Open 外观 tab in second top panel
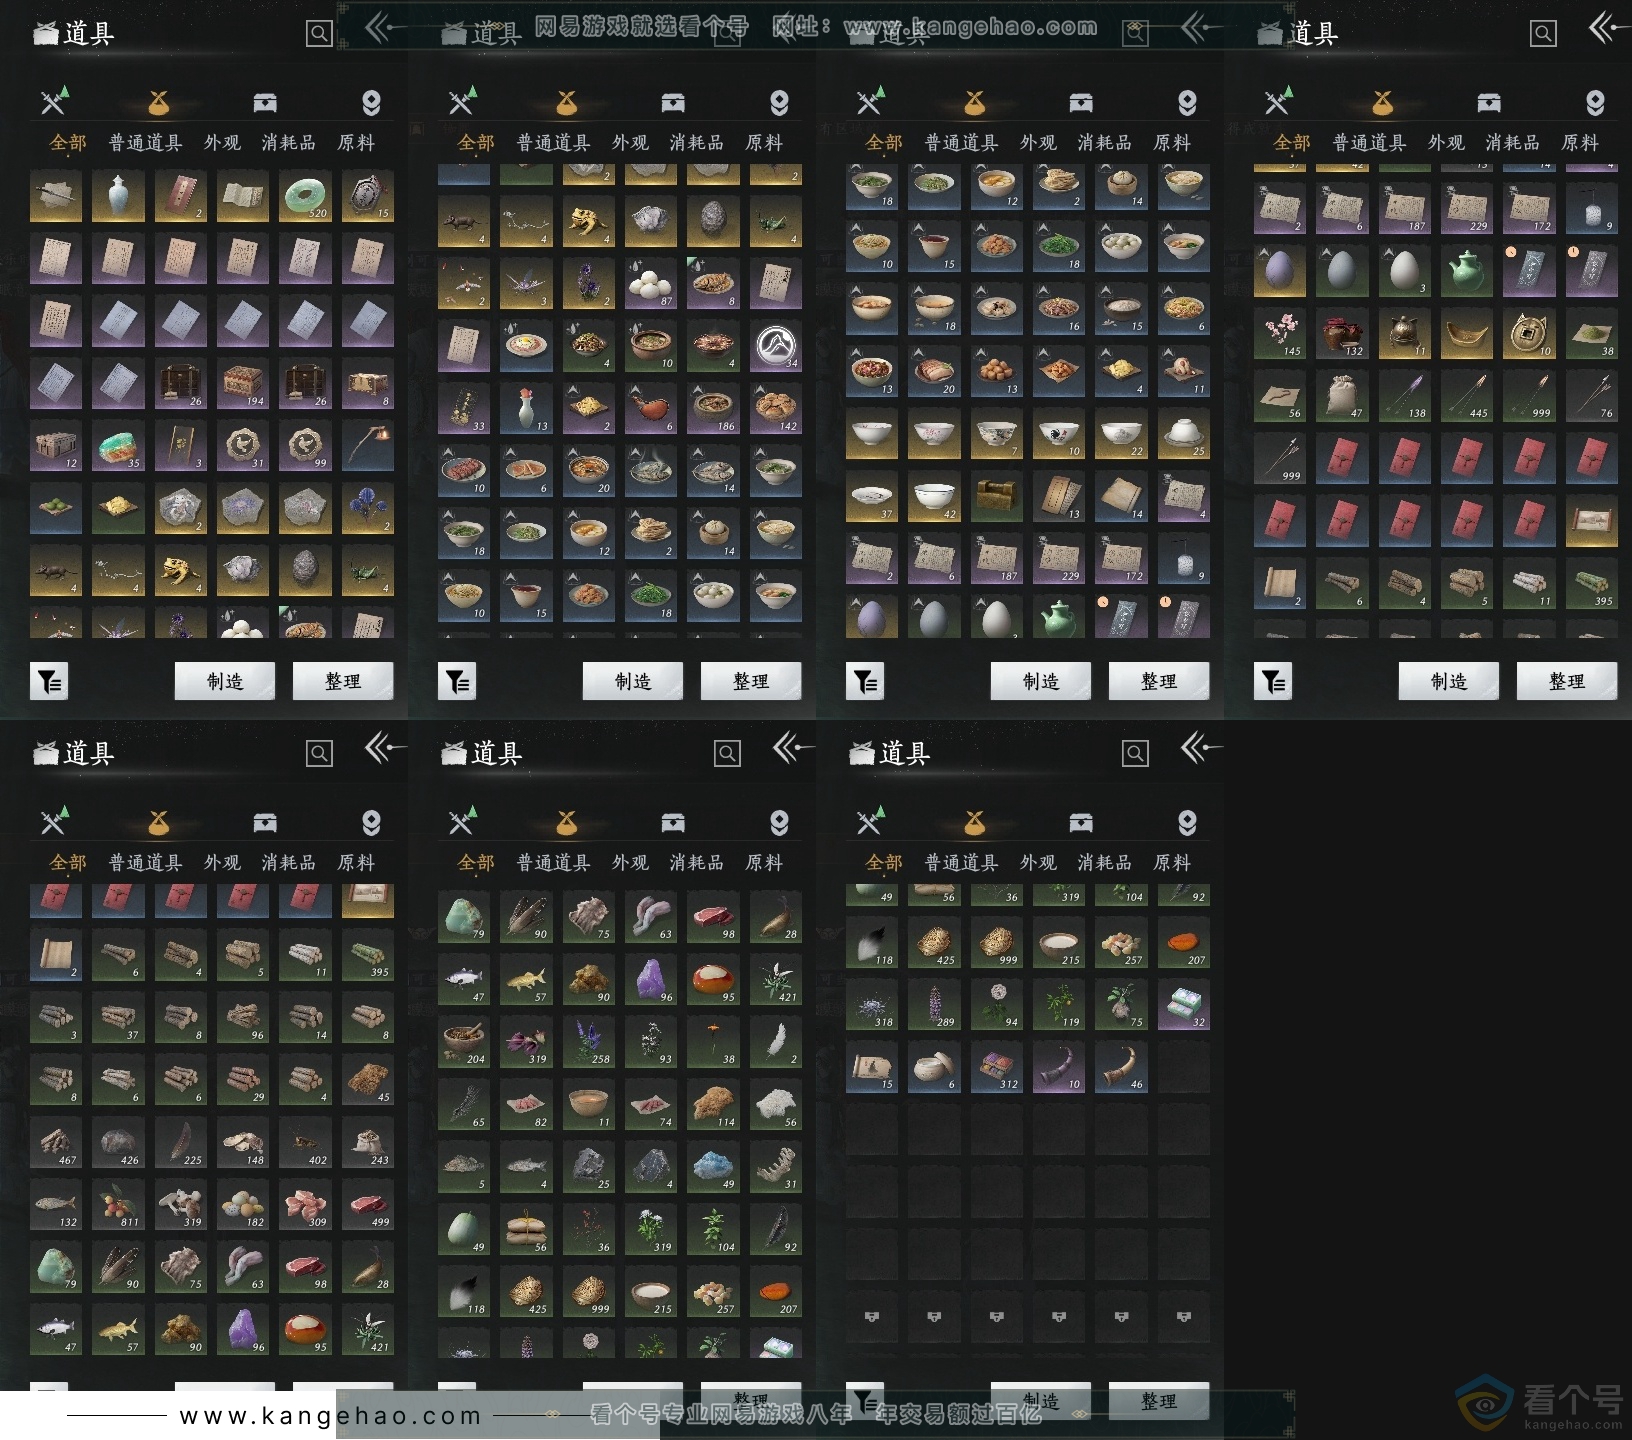This screenshot has height=1440, width=1632. (630, 143)
